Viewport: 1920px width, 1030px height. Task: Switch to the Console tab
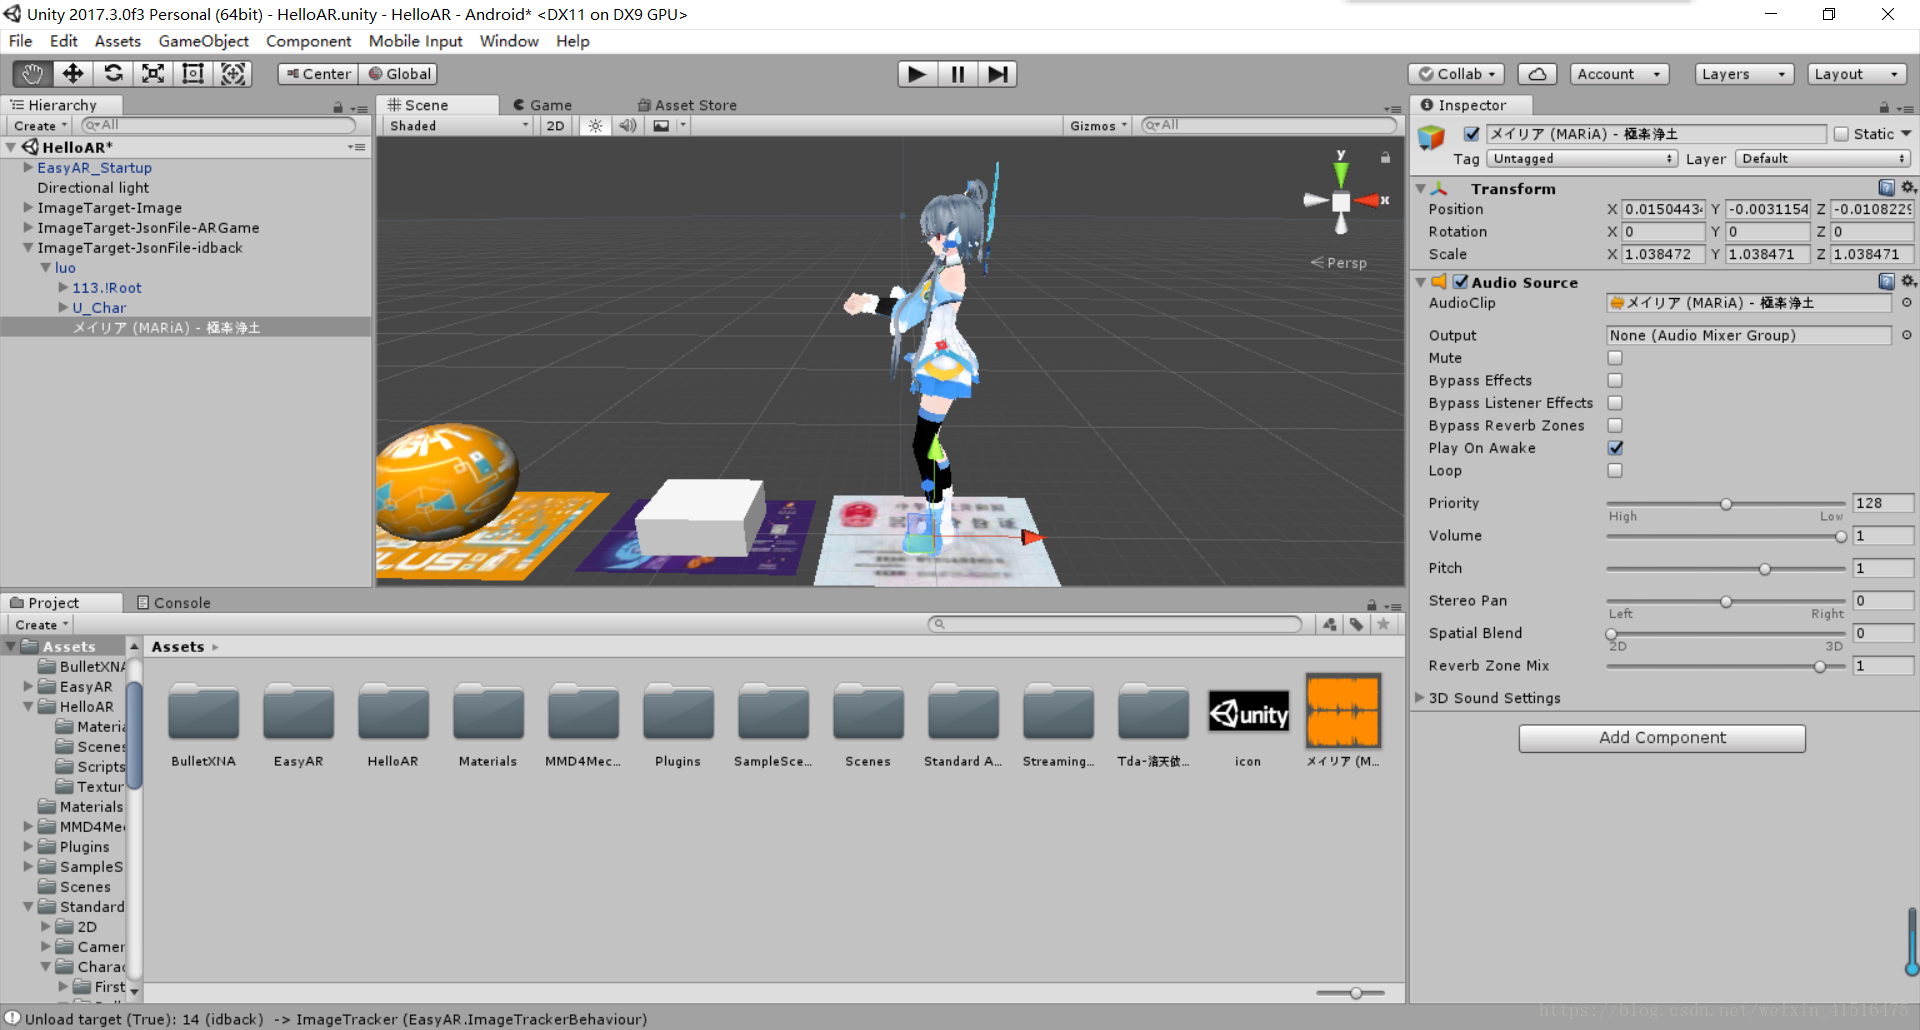[174, 603]
